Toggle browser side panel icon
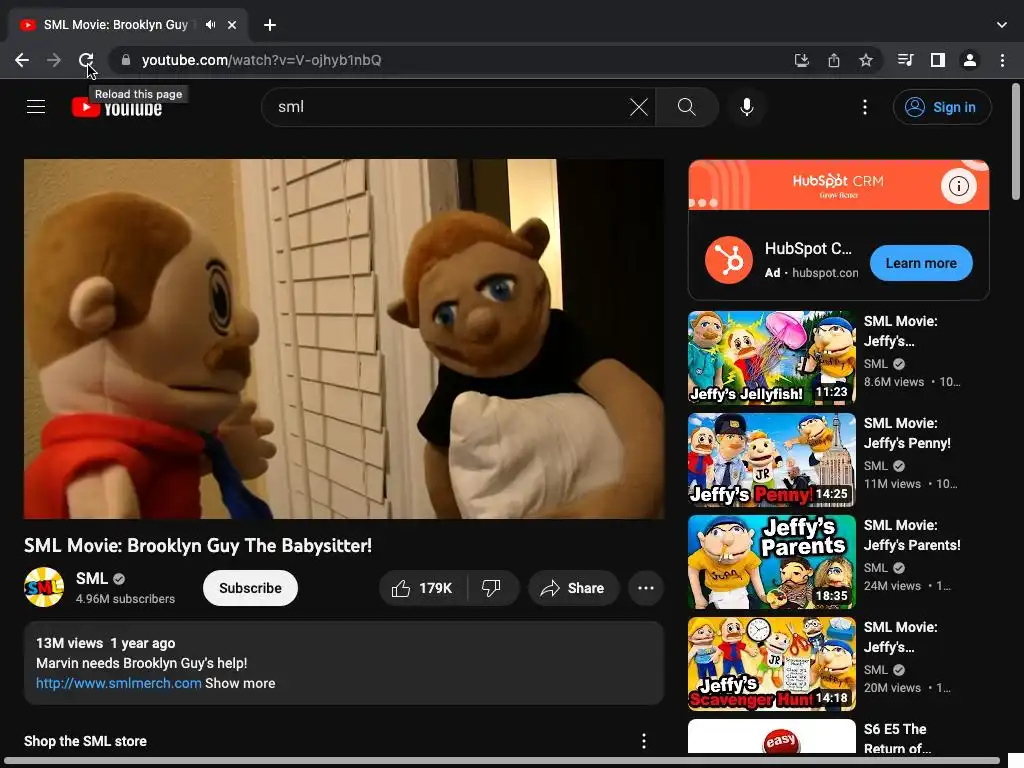Screen dimensions: 1024x768 (x=937, y=60)
